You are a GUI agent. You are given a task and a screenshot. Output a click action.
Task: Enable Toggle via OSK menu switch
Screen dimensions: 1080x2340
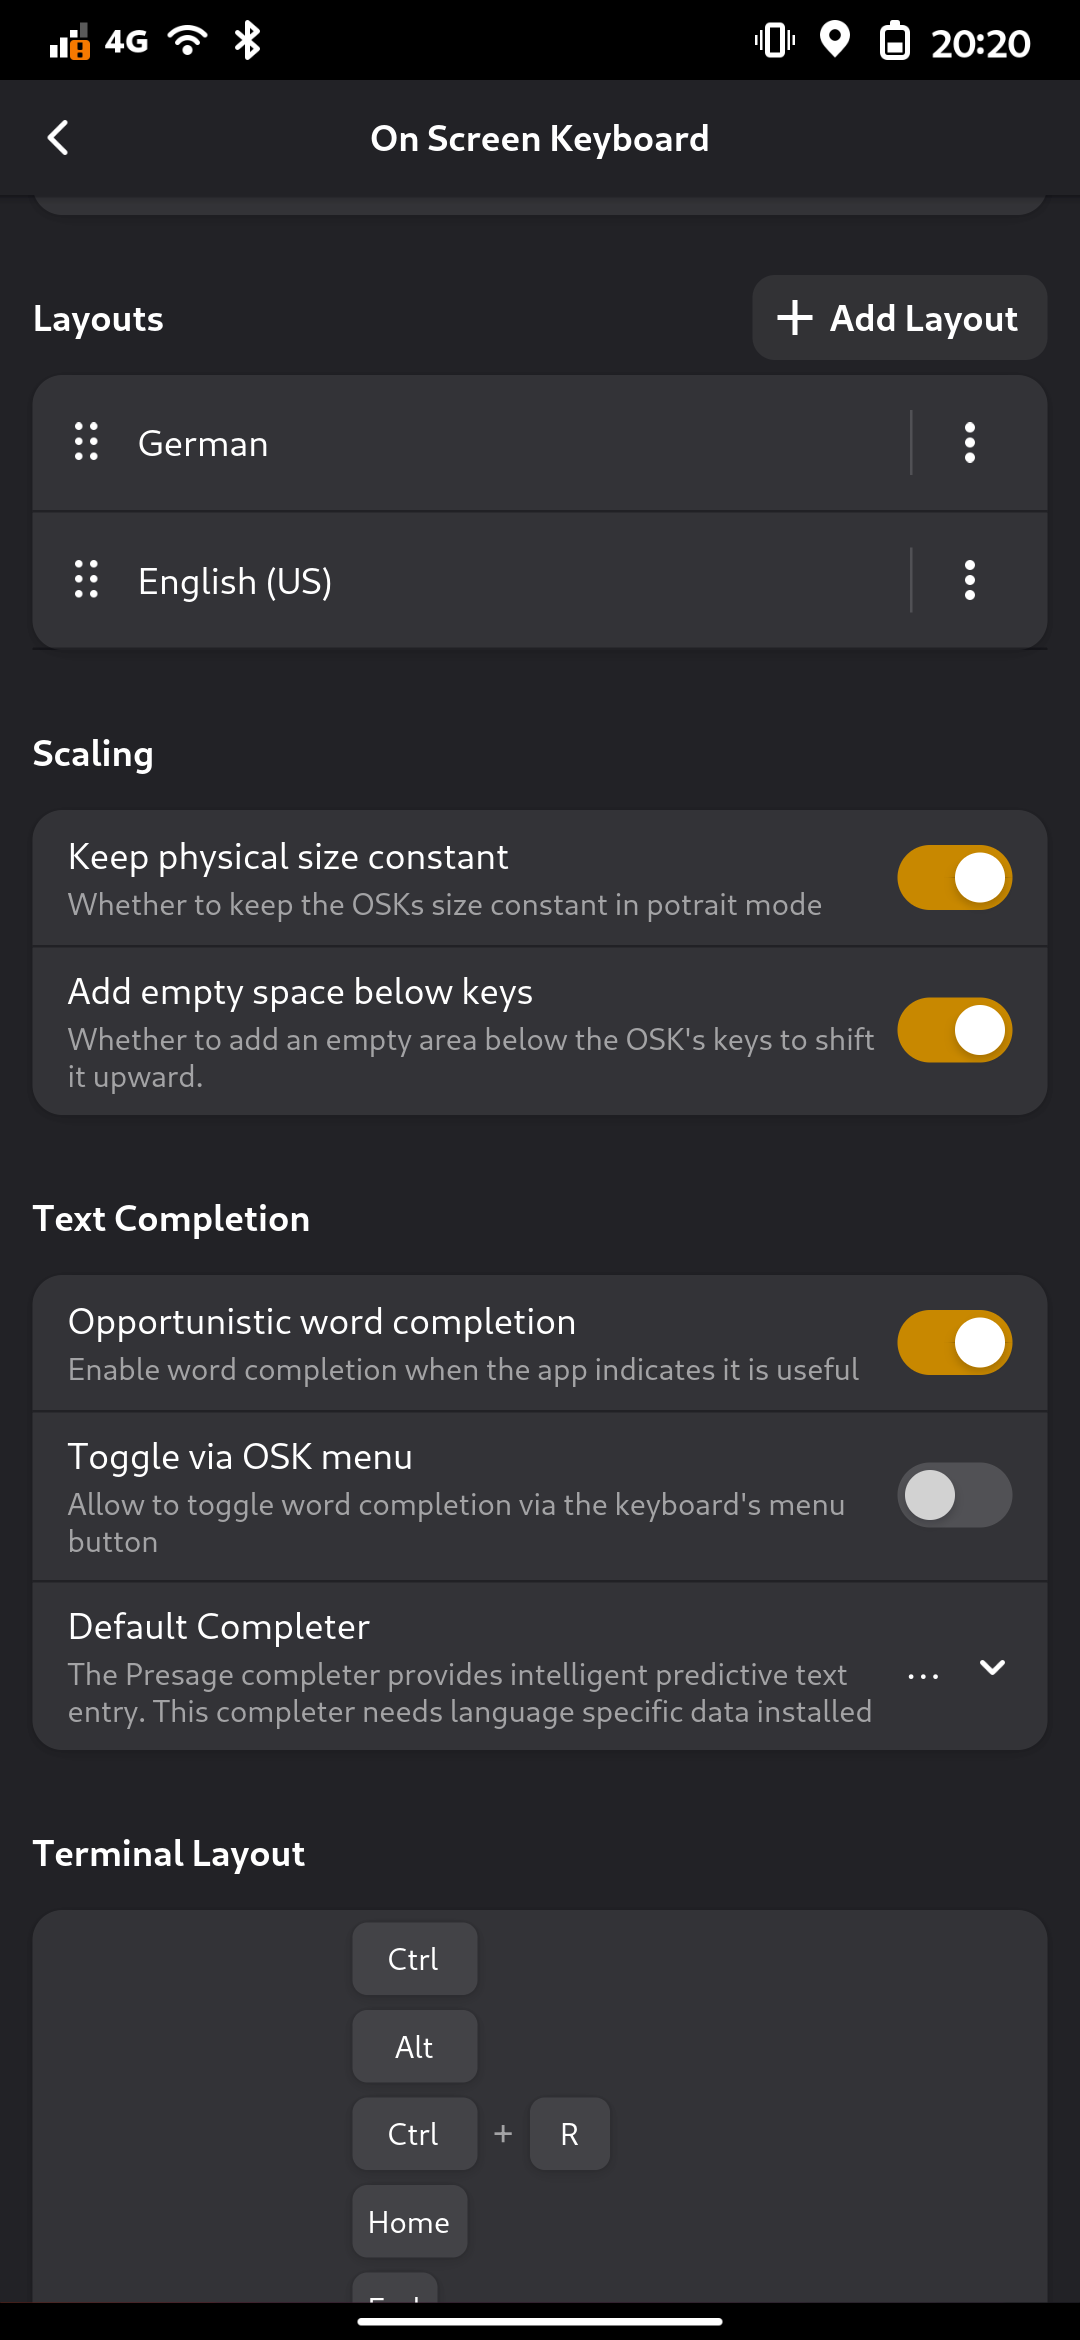click(x=954, y=1496)
